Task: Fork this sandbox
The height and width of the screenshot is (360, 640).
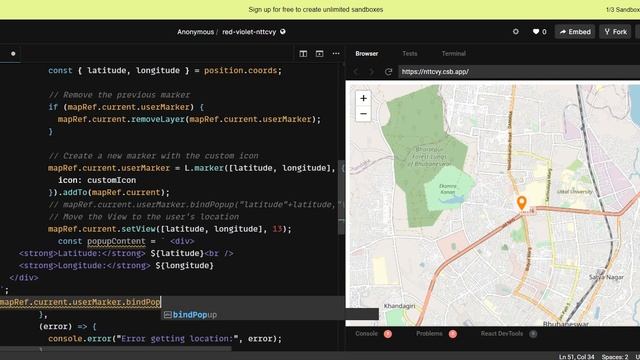Action: pos(616,31)
